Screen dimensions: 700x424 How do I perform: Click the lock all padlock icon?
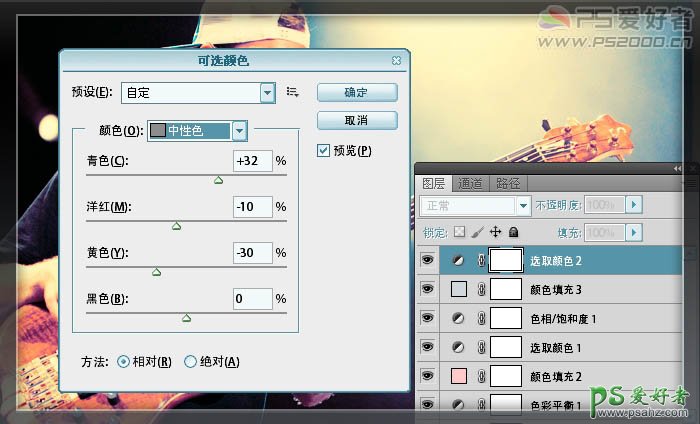pyautogui.click(x=513, y=232)
